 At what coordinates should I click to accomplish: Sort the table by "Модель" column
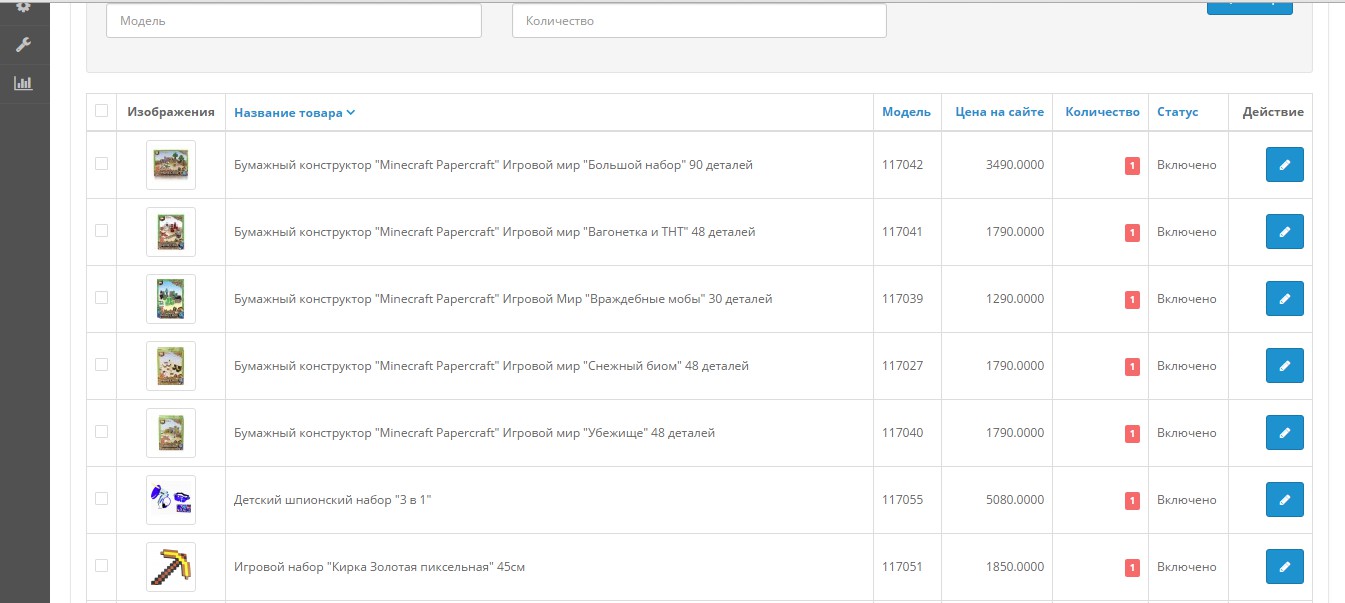click(x=906, y=112)
